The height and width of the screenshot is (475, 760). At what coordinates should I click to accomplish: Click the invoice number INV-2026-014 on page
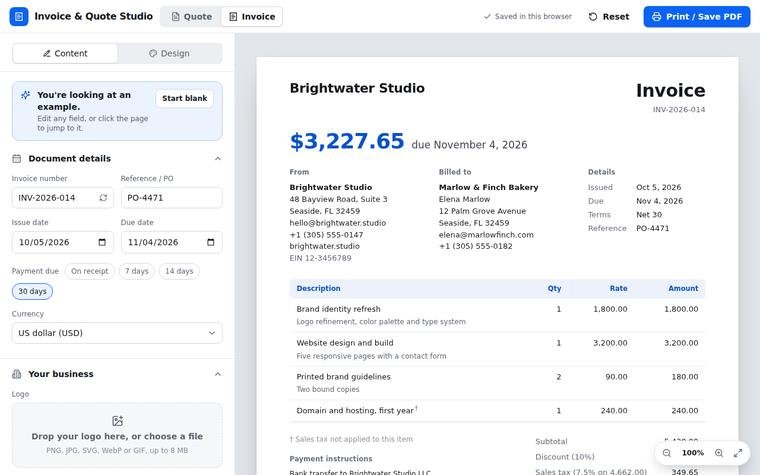point(679,110)
